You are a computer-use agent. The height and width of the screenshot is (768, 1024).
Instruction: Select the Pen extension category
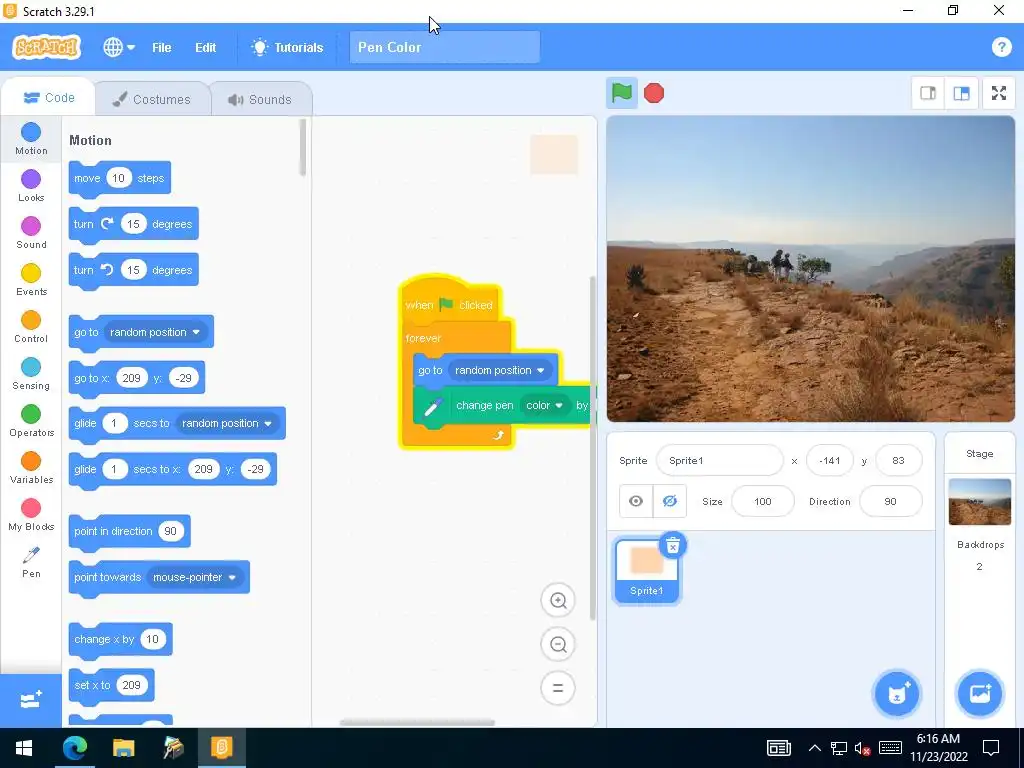[31, 562]
